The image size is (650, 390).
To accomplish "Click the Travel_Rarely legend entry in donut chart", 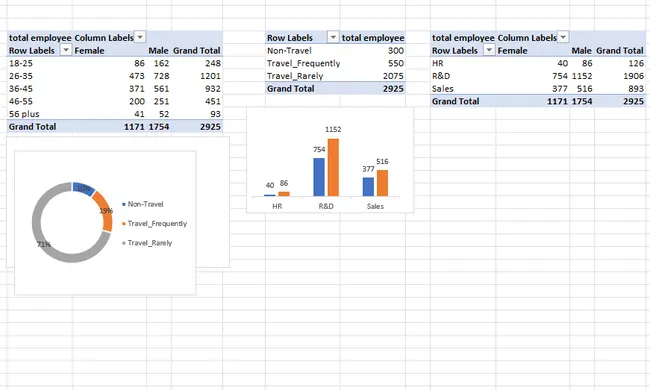I will (x=147, y=243).
